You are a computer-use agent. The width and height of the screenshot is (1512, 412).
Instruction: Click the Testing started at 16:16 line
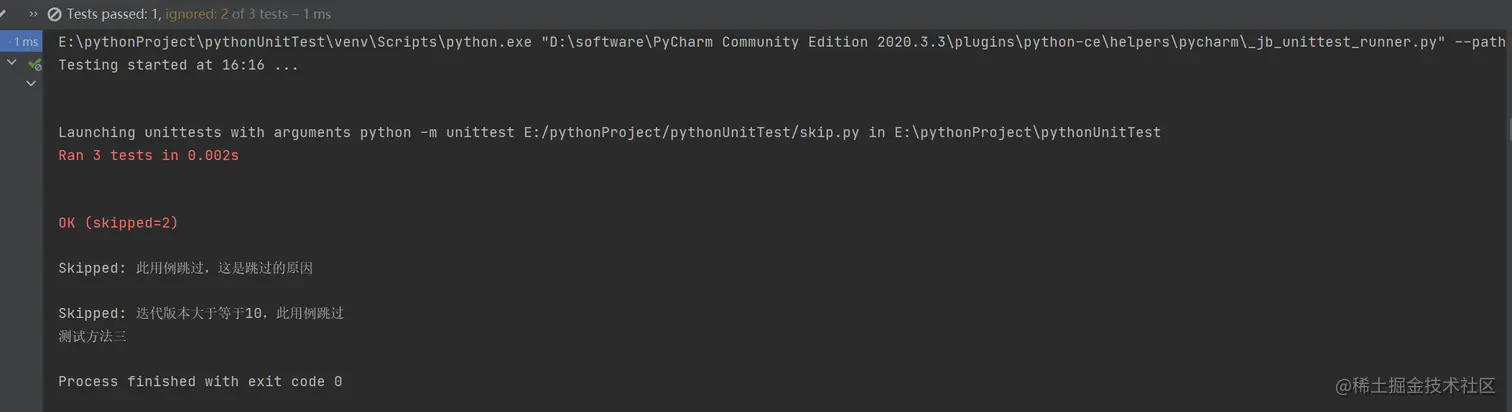coord(178,65)
